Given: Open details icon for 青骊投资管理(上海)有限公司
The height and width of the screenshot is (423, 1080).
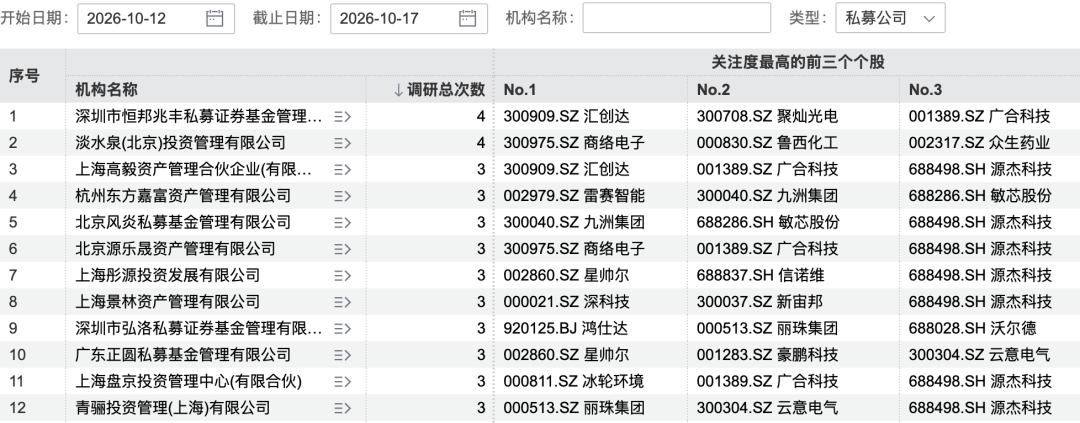Looking at the screenshot, I should pos(342,408).
